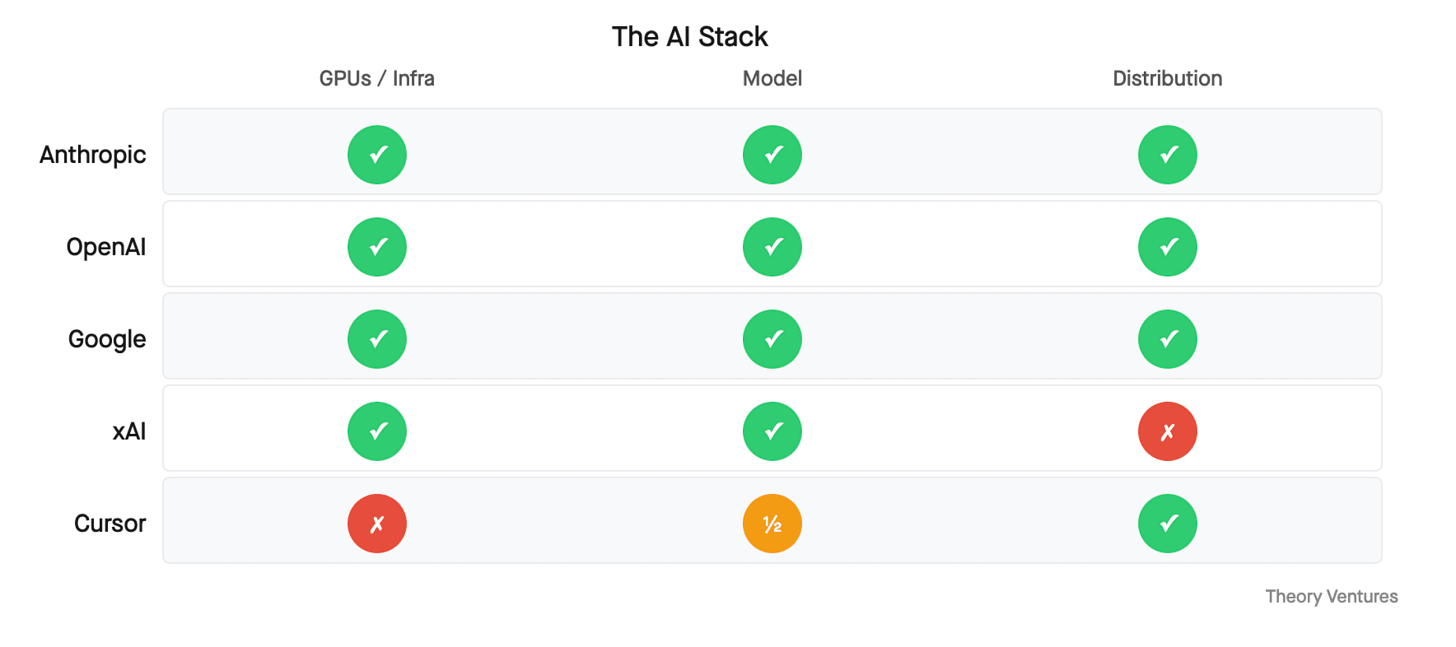Select the Distribution column header
The width and height of the screenshot is (1456, 647).
tap(1167, 78)
